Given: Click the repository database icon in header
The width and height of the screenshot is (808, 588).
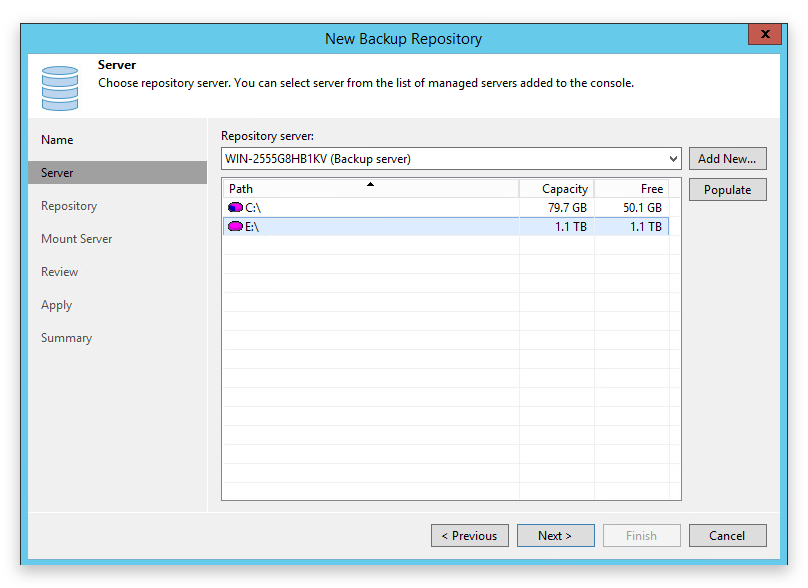Looking at the screenshot, I should (x=60, y=88).
